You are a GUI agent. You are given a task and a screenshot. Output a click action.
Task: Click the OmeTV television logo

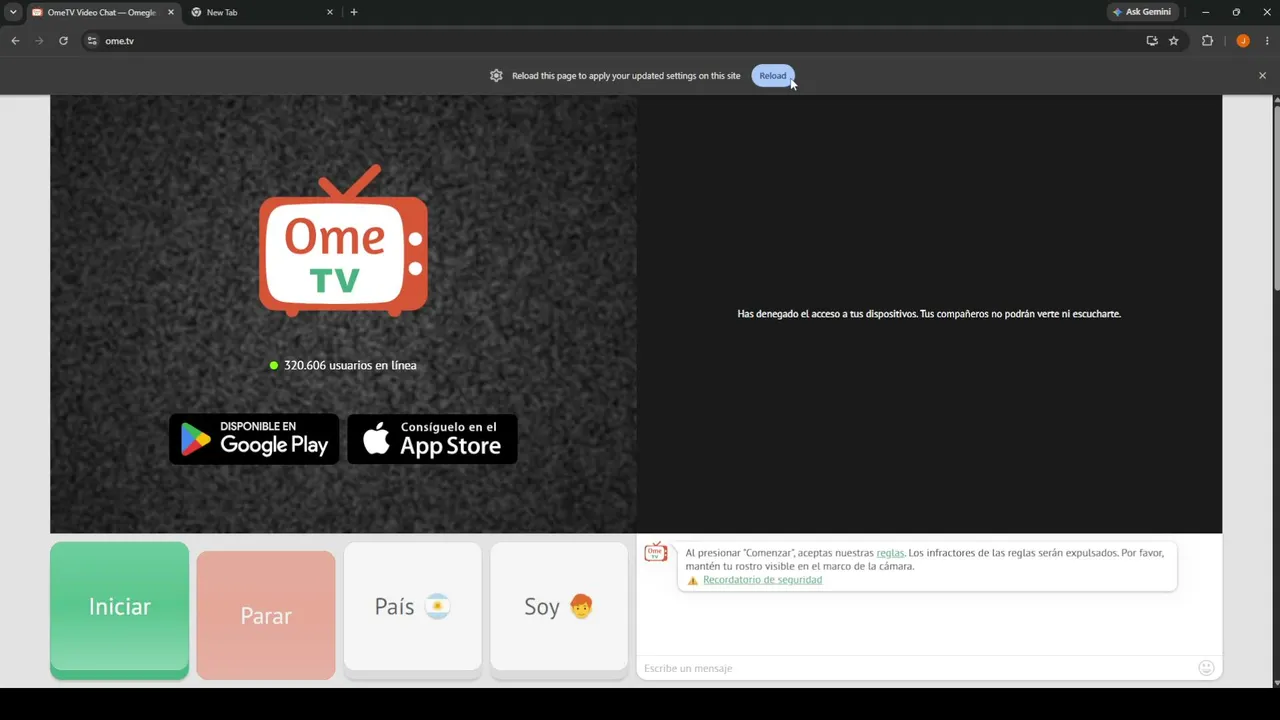click(343, 240)
